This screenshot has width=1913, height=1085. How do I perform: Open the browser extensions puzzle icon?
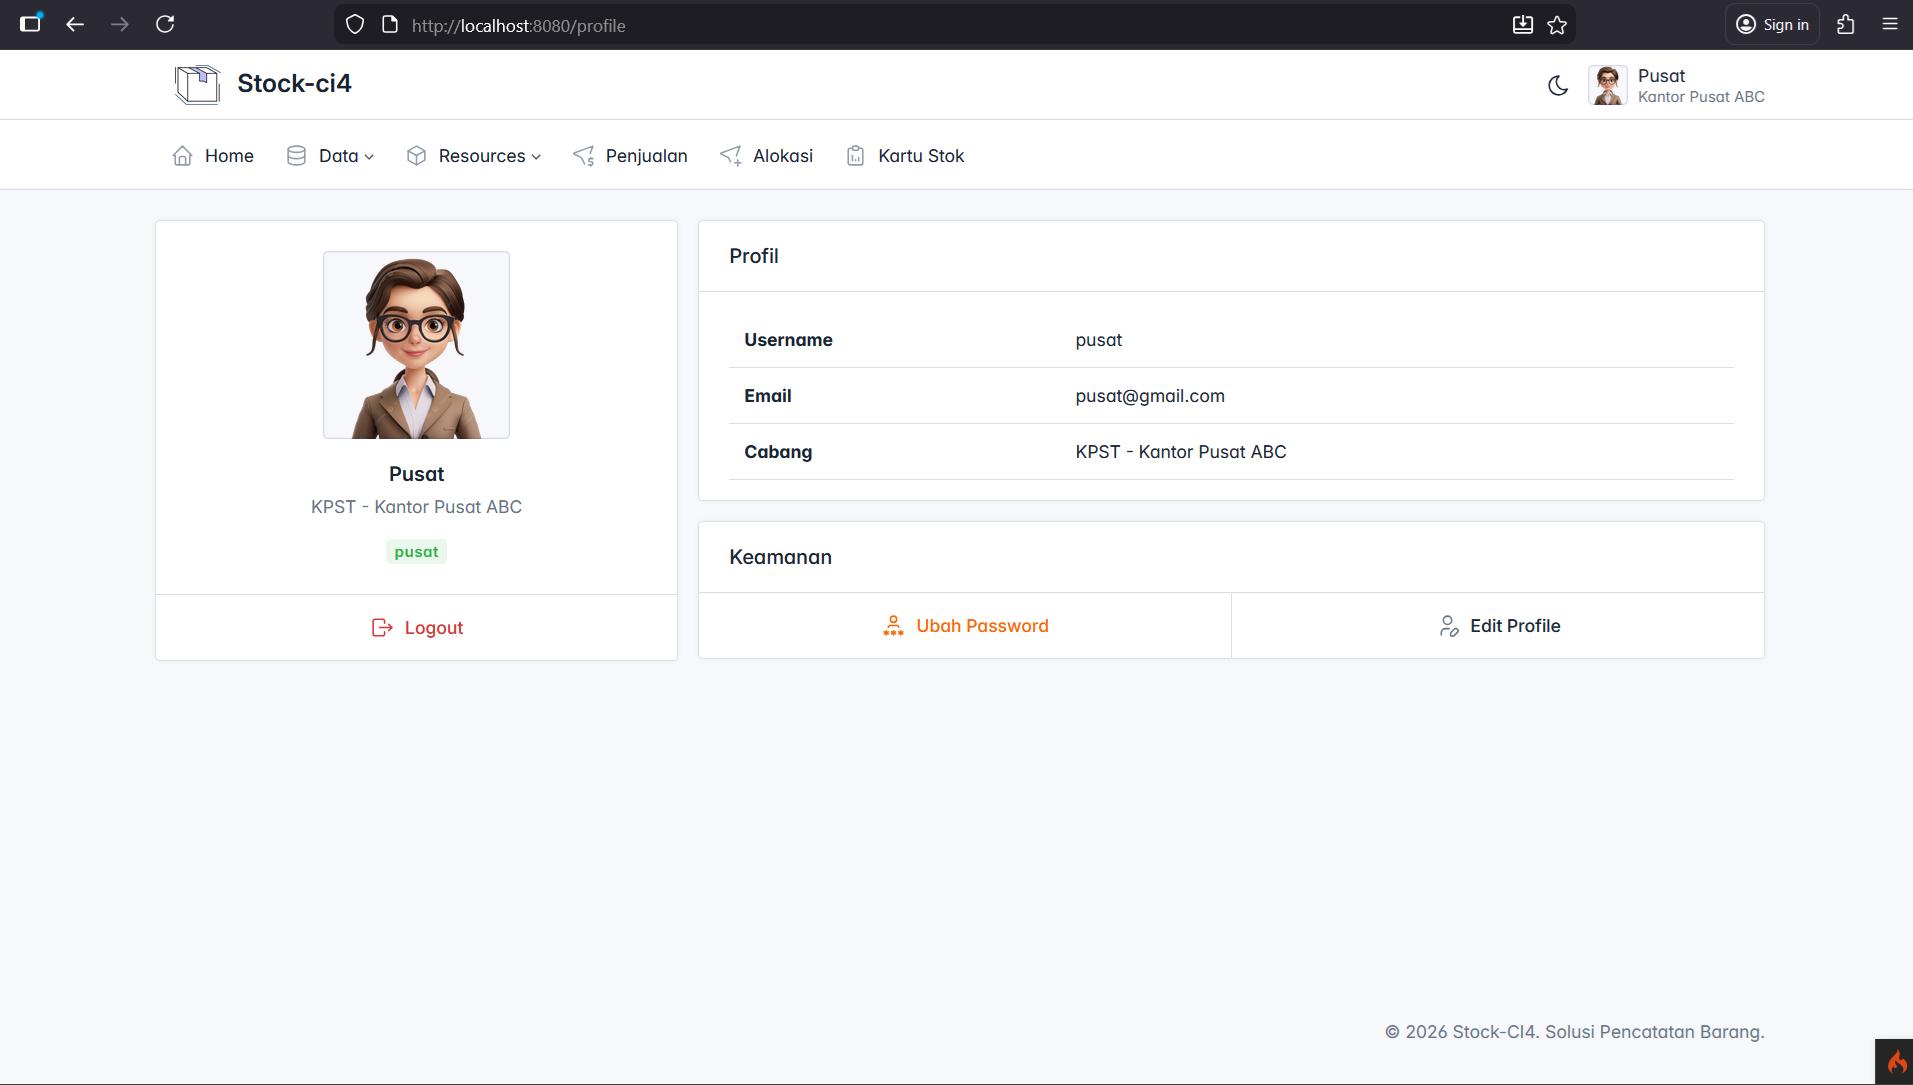tap(1846, 25)
